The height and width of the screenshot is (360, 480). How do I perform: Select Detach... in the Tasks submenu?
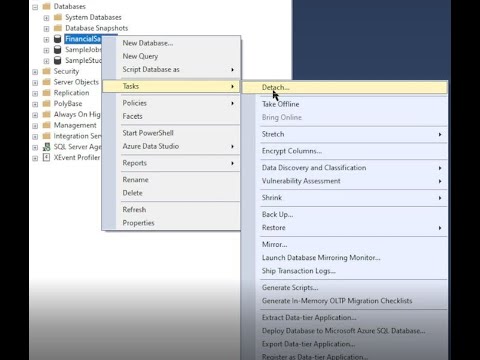[345, 87]
